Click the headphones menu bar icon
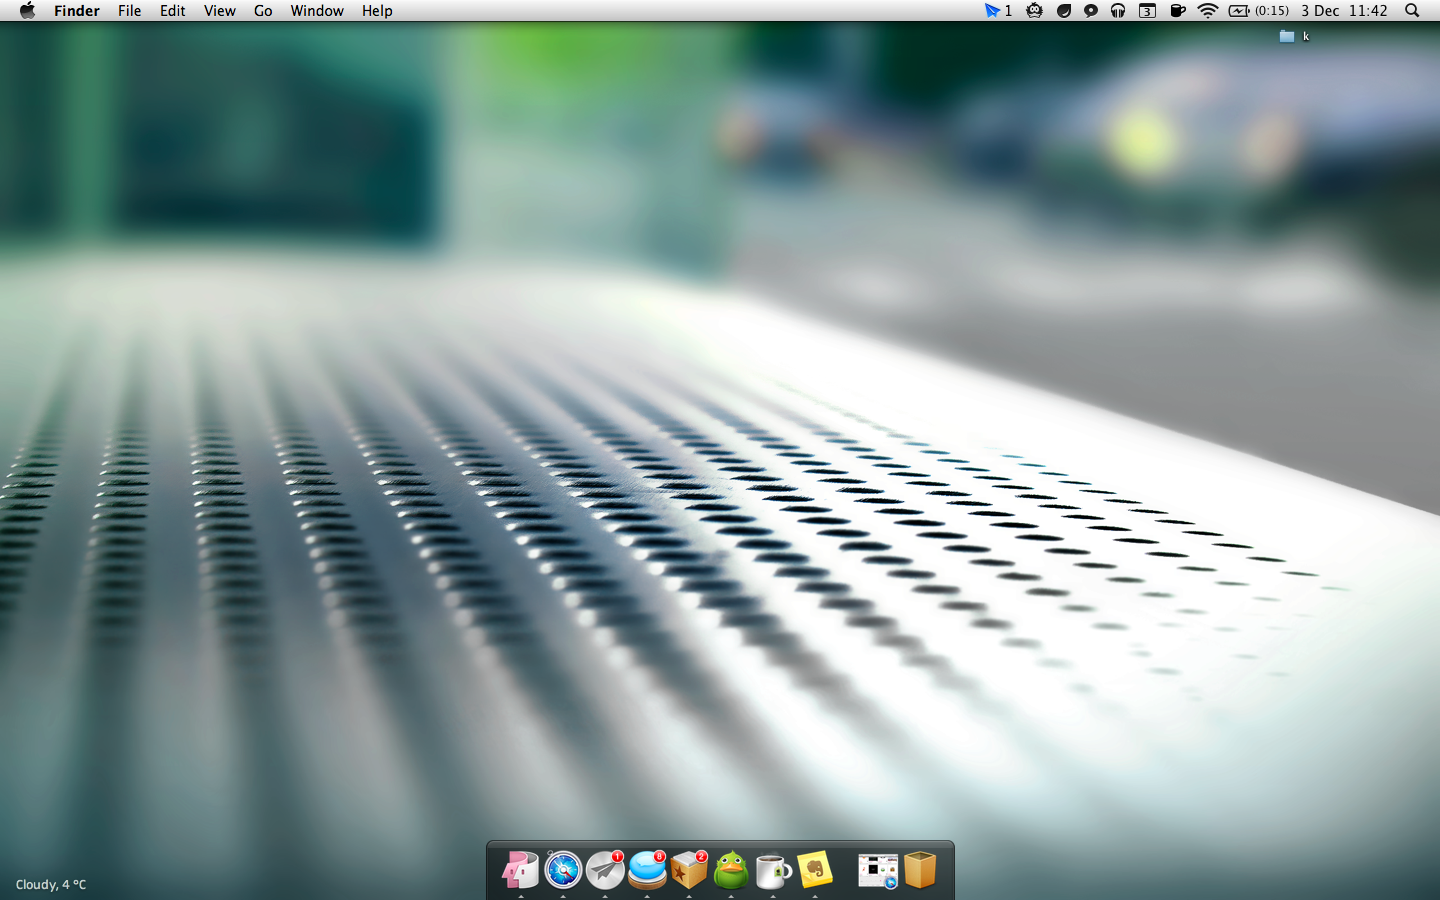This screenshot has height=900, width=1440. pos(1118,11)
